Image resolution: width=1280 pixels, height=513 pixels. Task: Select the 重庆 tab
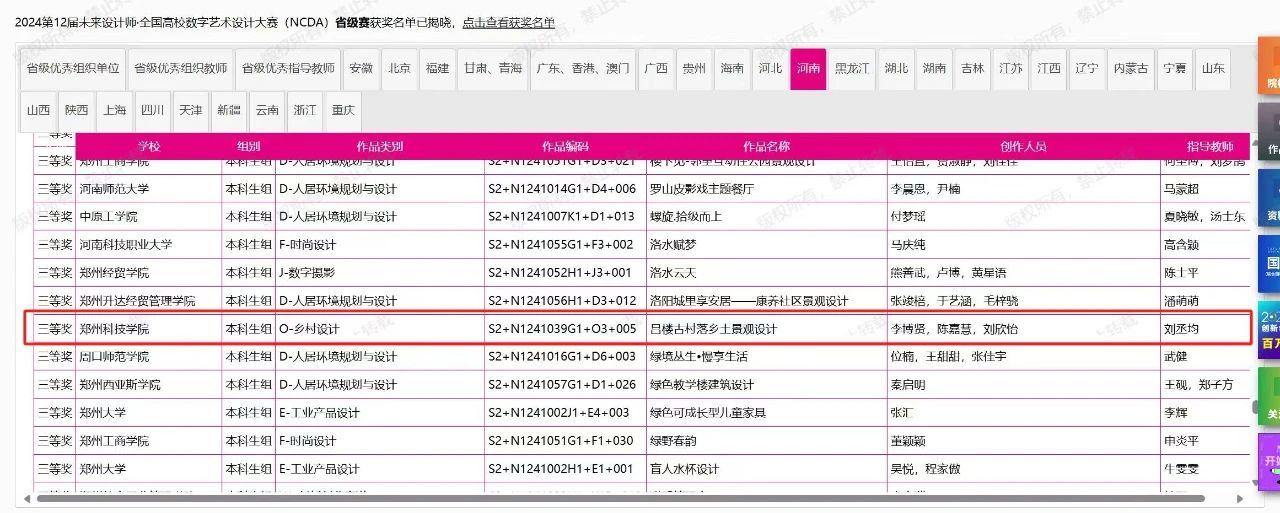(343, 111)
